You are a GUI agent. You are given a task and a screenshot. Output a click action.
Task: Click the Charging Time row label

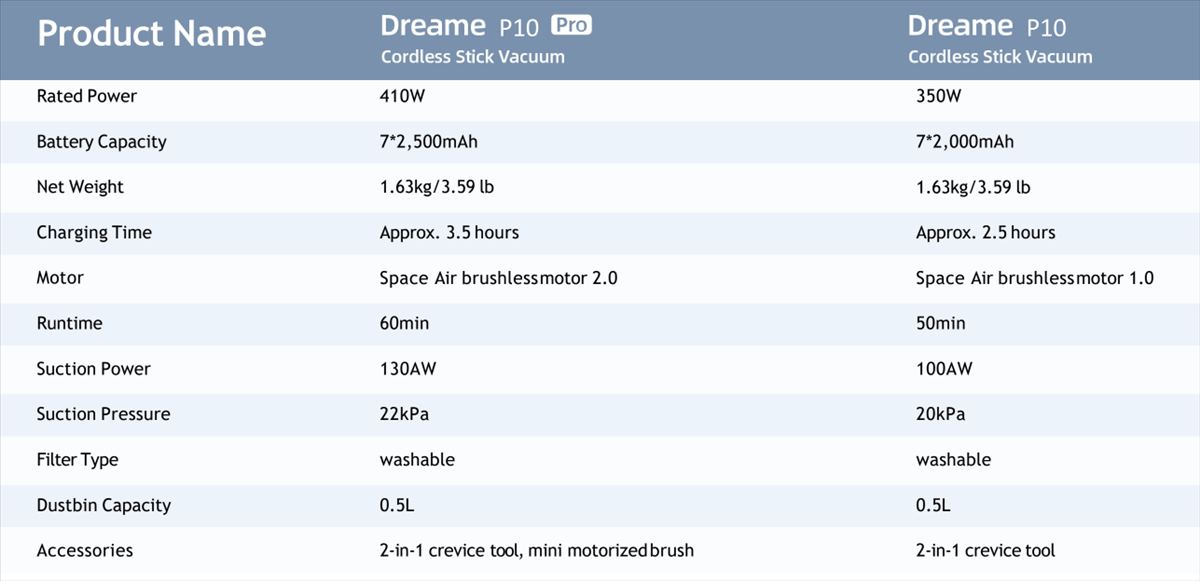point(94,233)
